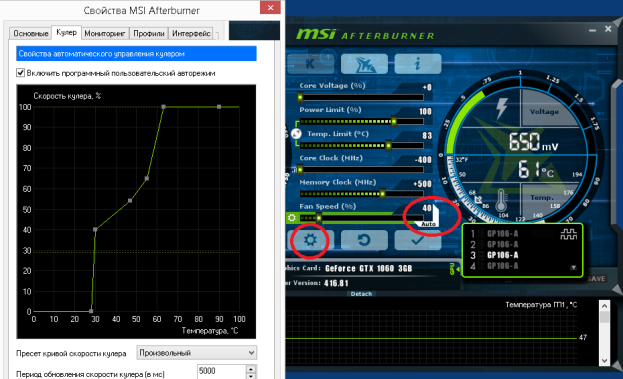The height and width of the screenshot is (379, 623).
Task: Expand GPU list down arrow
Action: (x=573, y=268)
